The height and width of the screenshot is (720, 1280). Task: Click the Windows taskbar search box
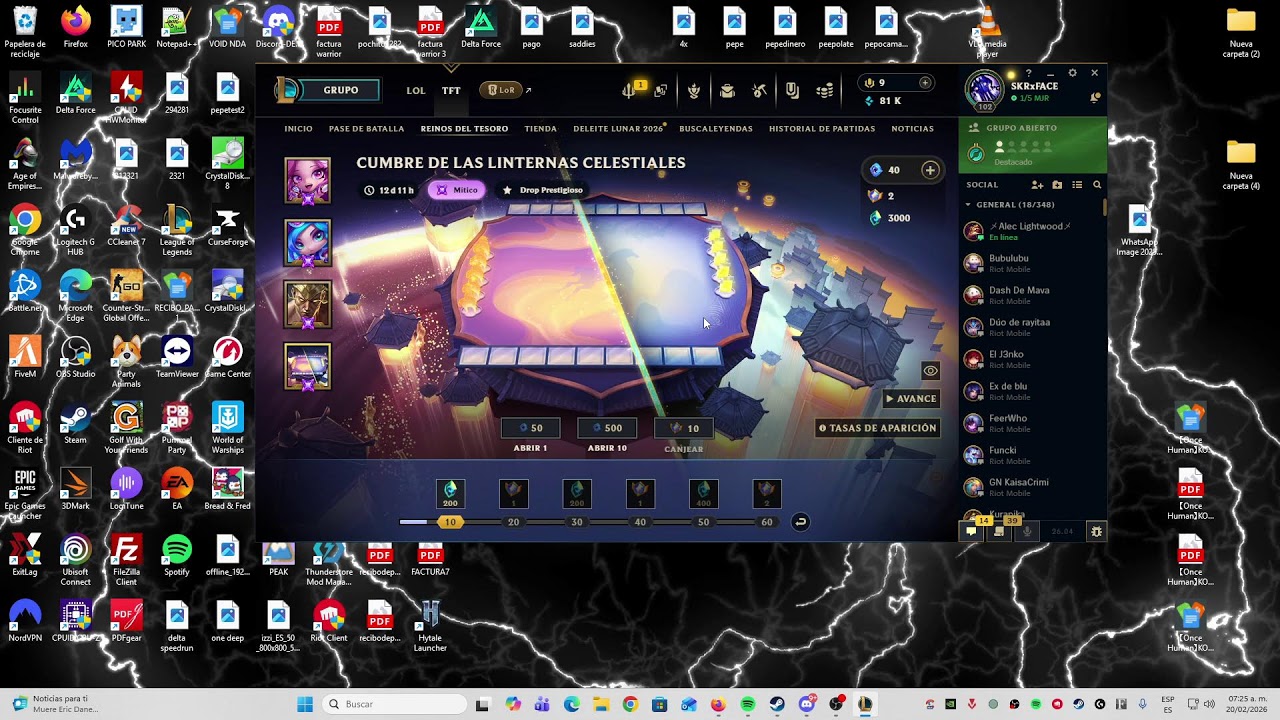[x=394, y=704]
